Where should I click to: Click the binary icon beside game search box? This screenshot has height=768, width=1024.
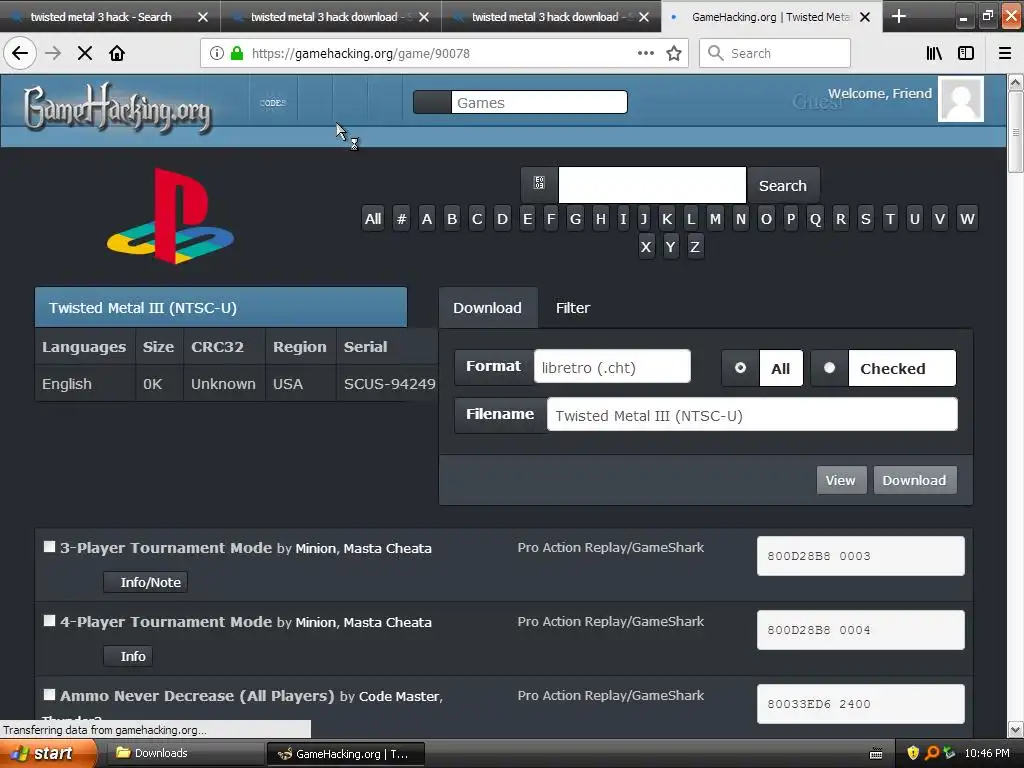(x=539, y=183)
